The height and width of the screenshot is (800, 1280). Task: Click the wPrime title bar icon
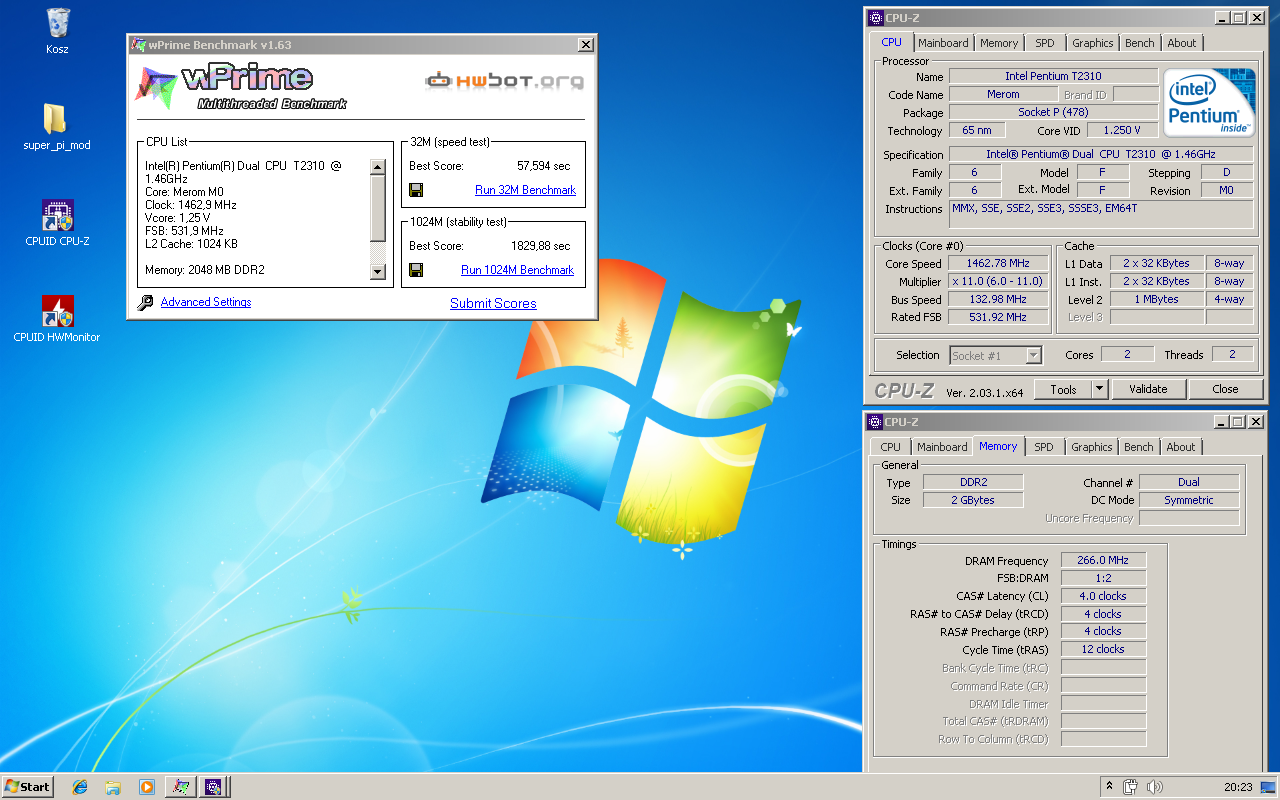pyautogui.click(x=139, y=45)
